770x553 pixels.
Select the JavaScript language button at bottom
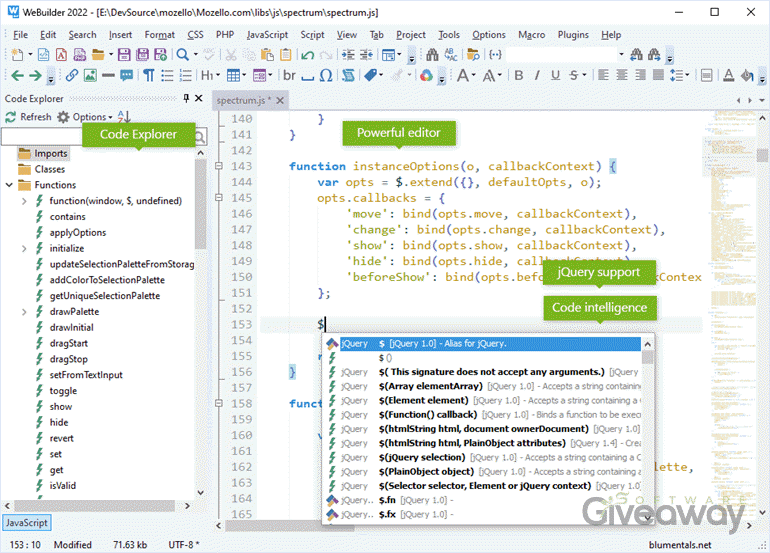[x=25, y=523]
